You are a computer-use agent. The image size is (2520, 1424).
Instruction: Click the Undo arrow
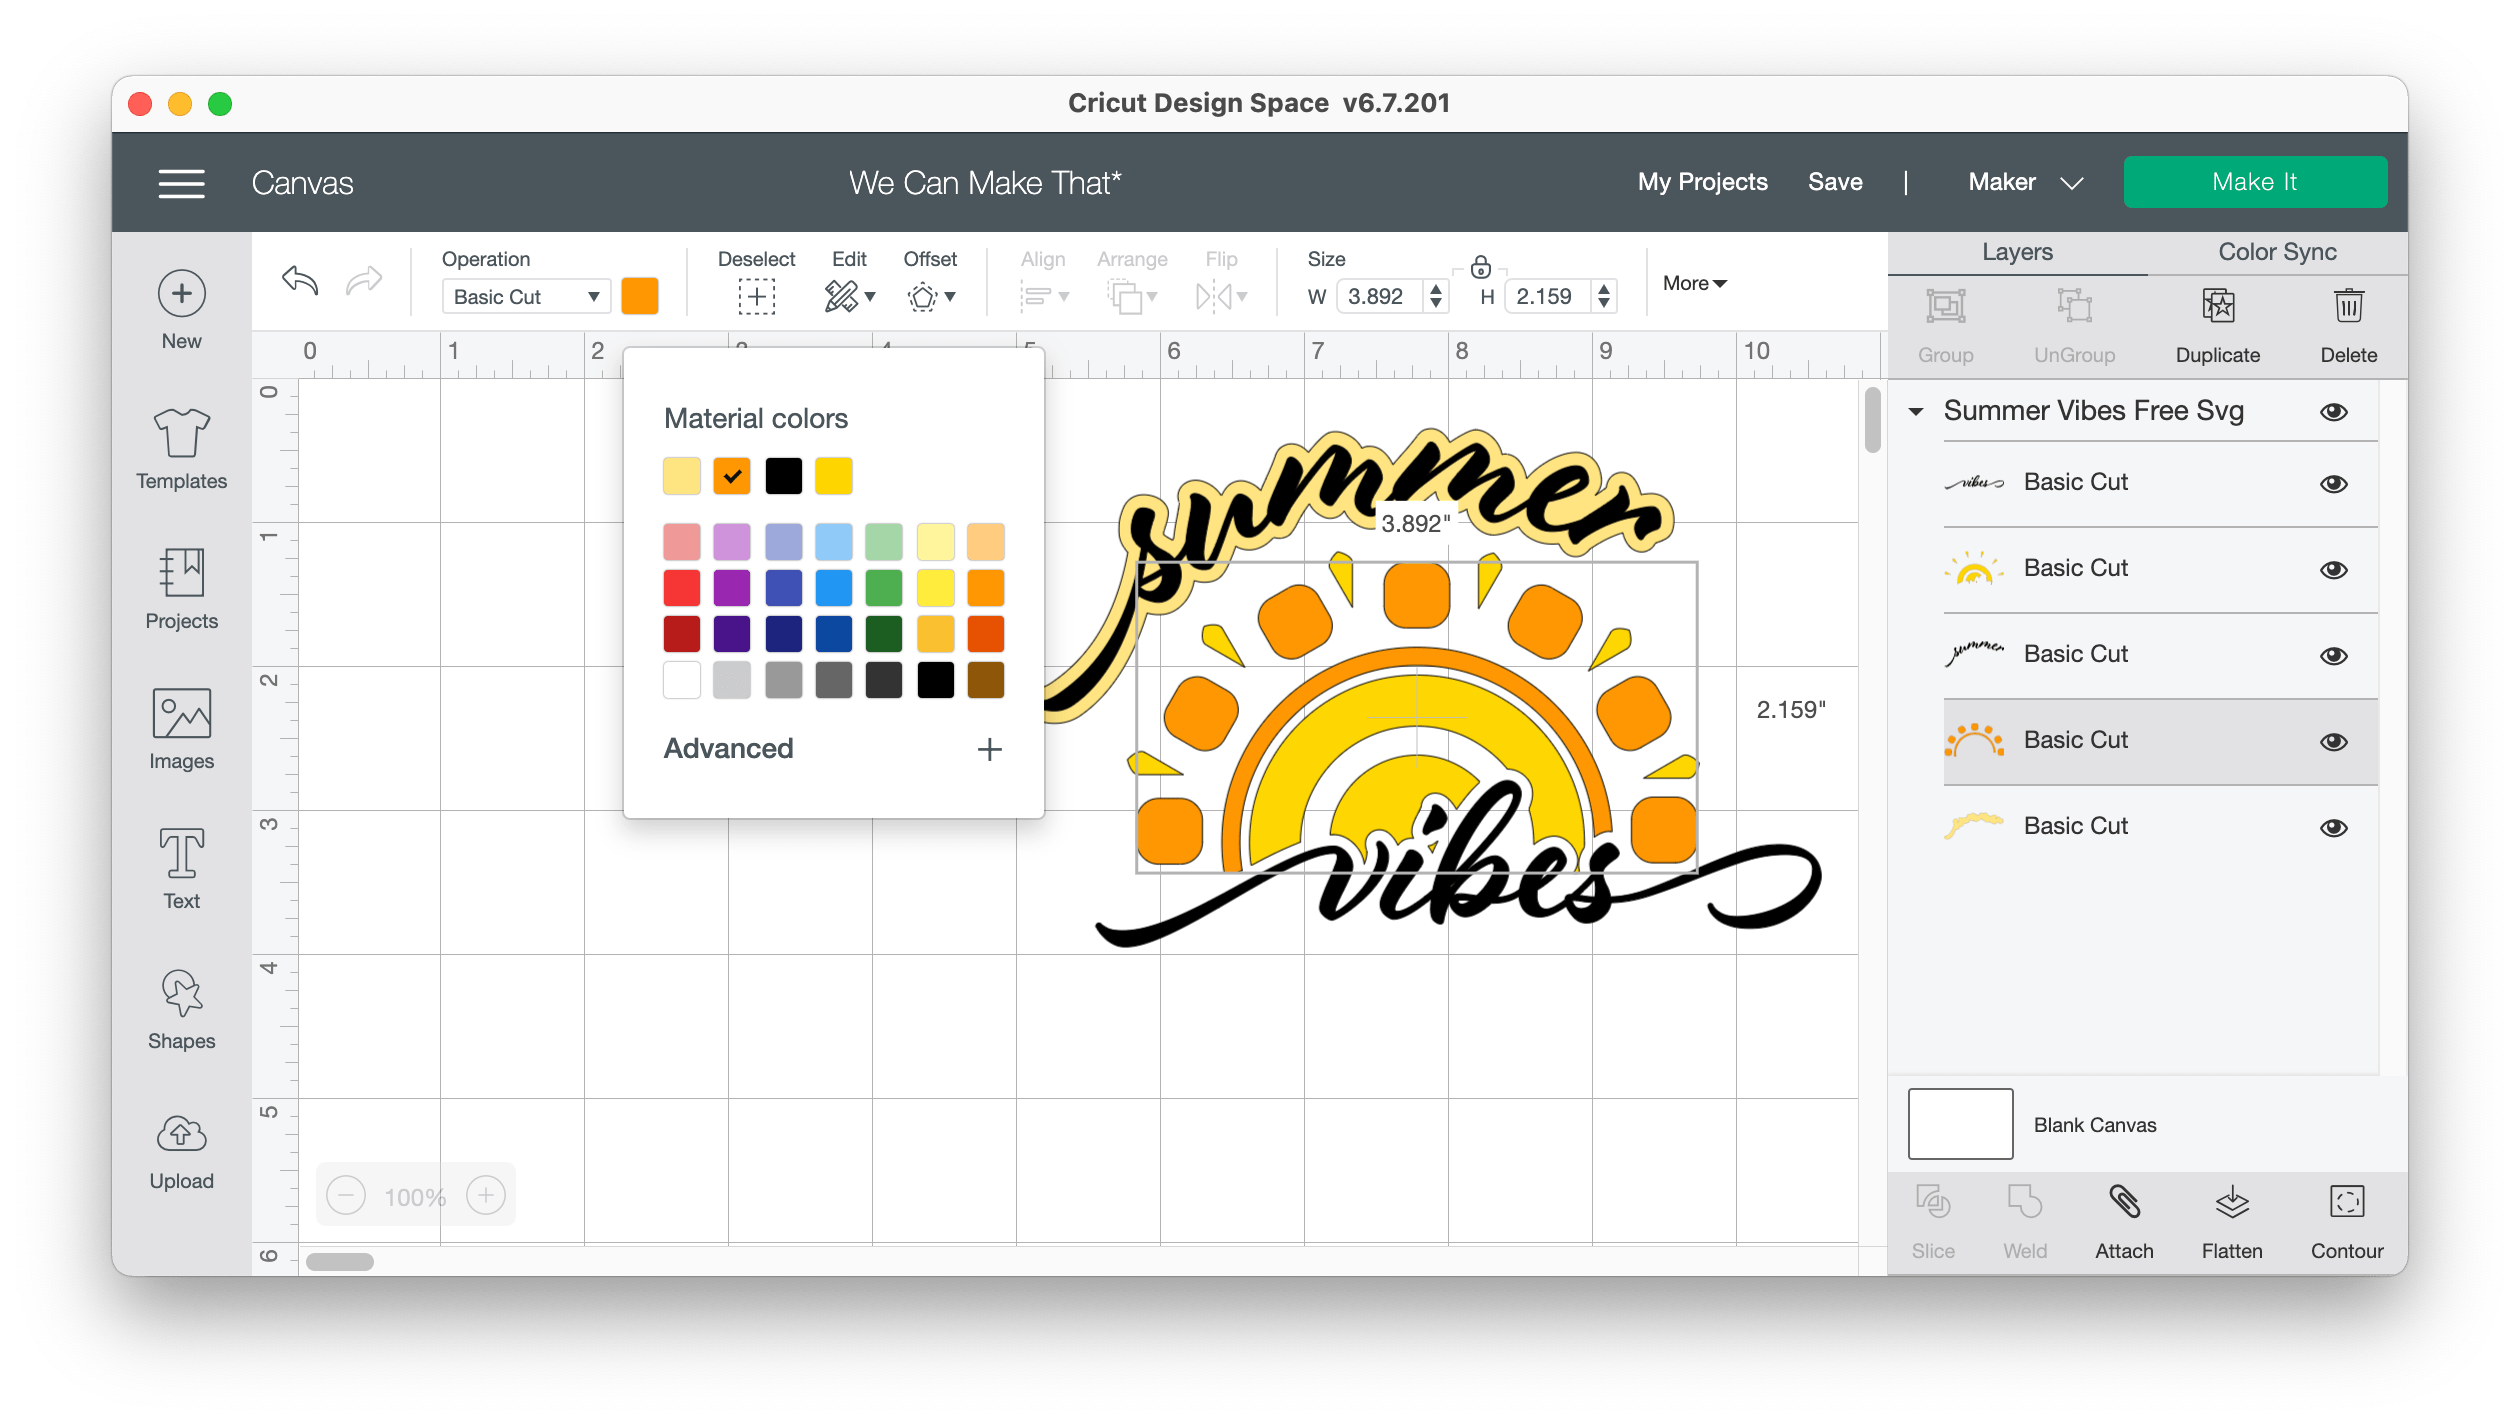(x=300, y=281)
